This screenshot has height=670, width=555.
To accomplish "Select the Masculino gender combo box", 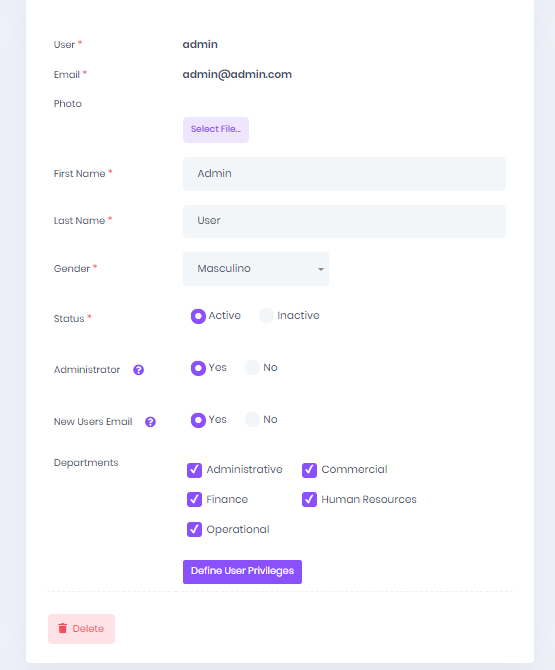I will [x=256, y=269].
